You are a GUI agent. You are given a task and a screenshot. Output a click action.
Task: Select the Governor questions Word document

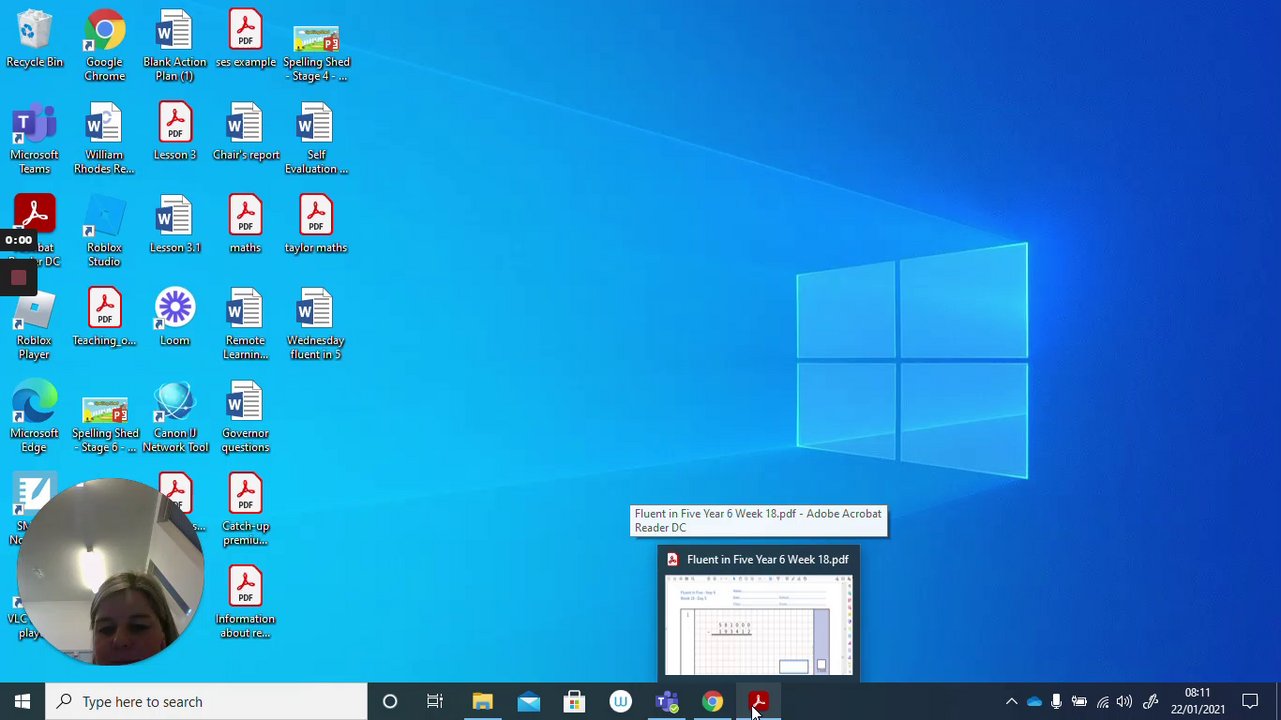(x=245, y=418)
